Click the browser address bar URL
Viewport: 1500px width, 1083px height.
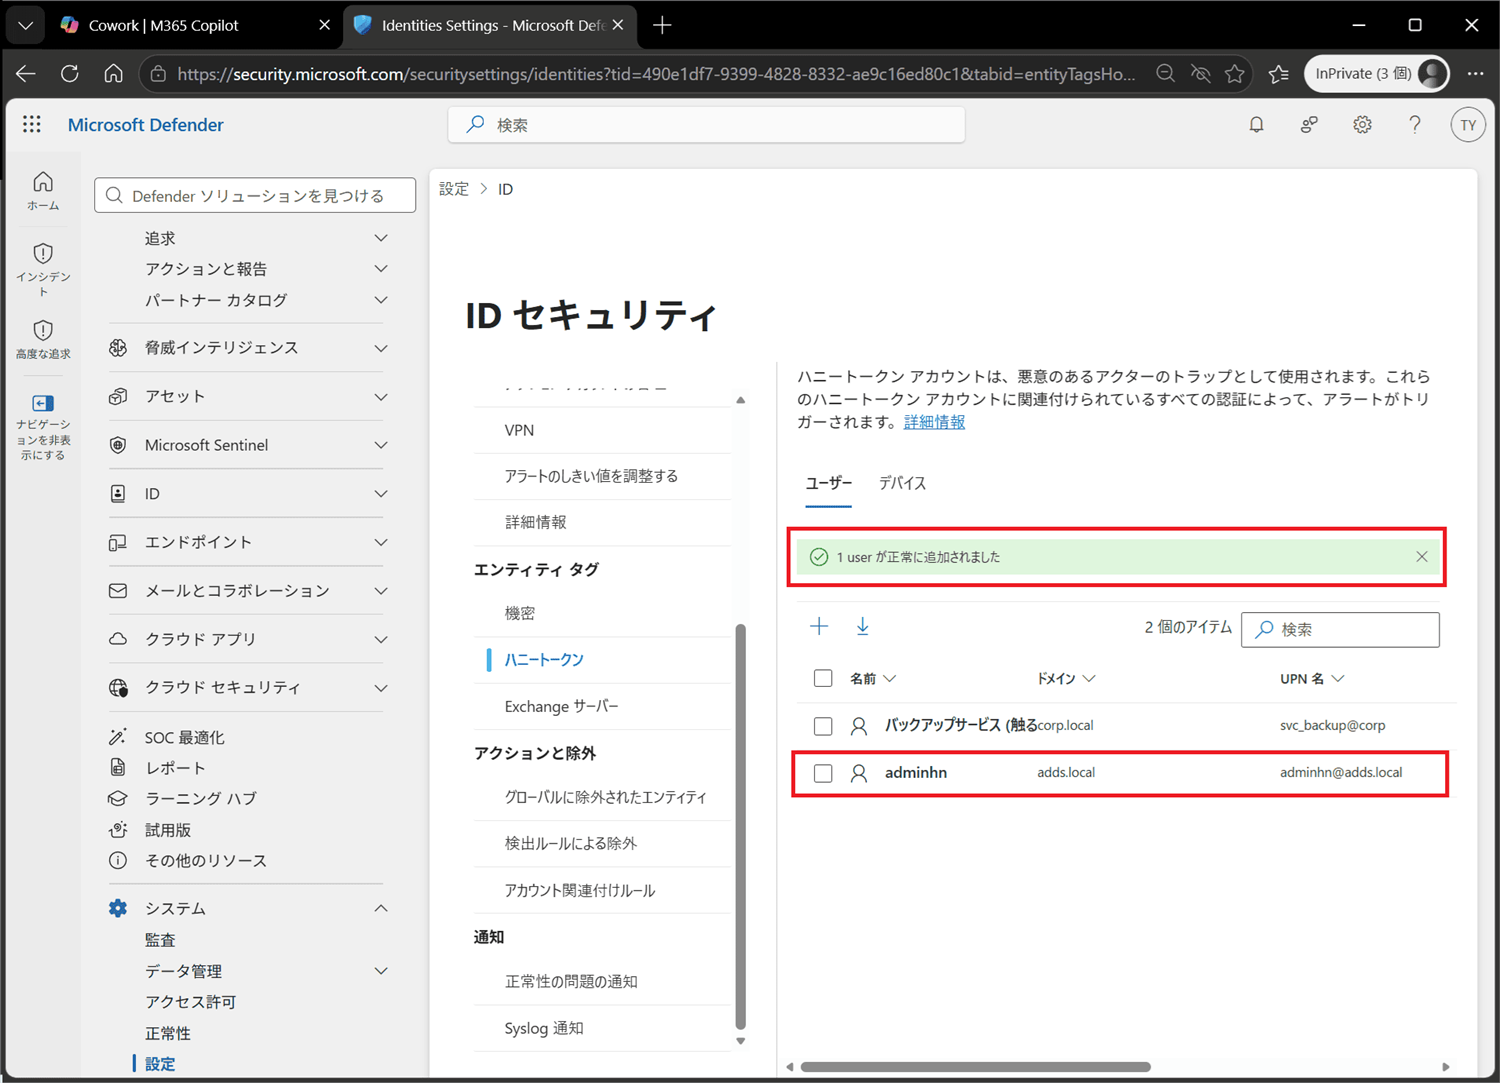pyautogui.click(x=656, y=73)
